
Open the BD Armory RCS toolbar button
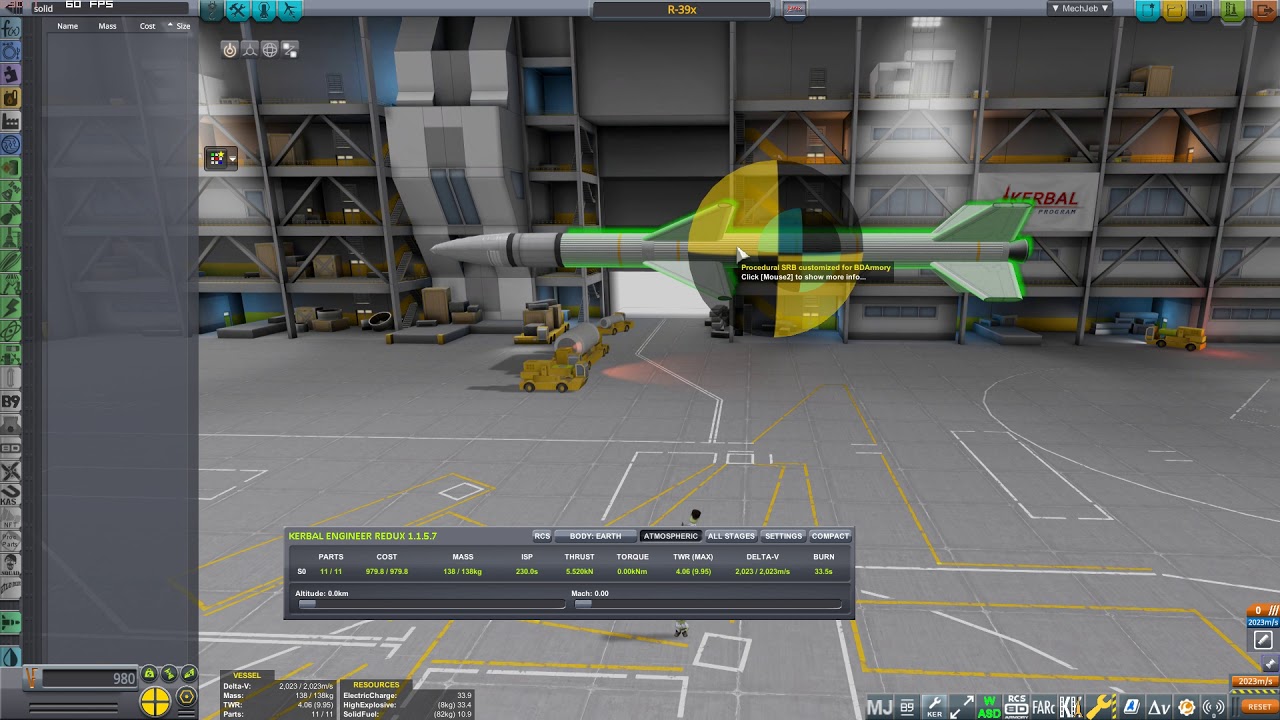point(1016,707)
